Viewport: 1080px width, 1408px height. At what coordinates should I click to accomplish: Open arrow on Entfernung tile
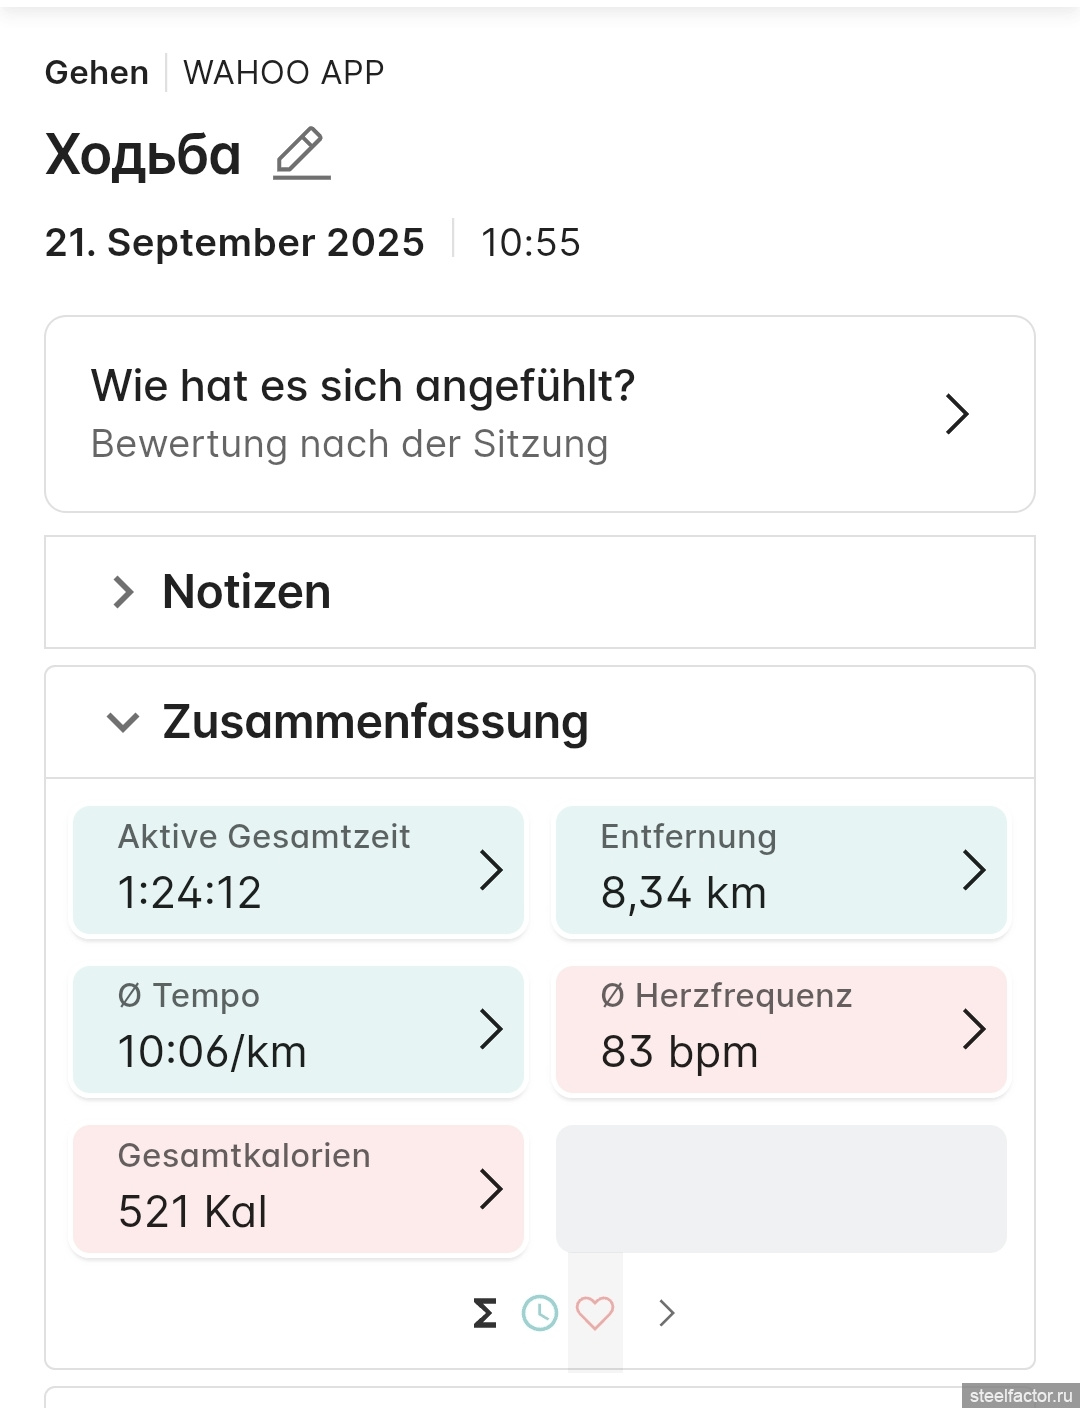[x=974, y=870]
